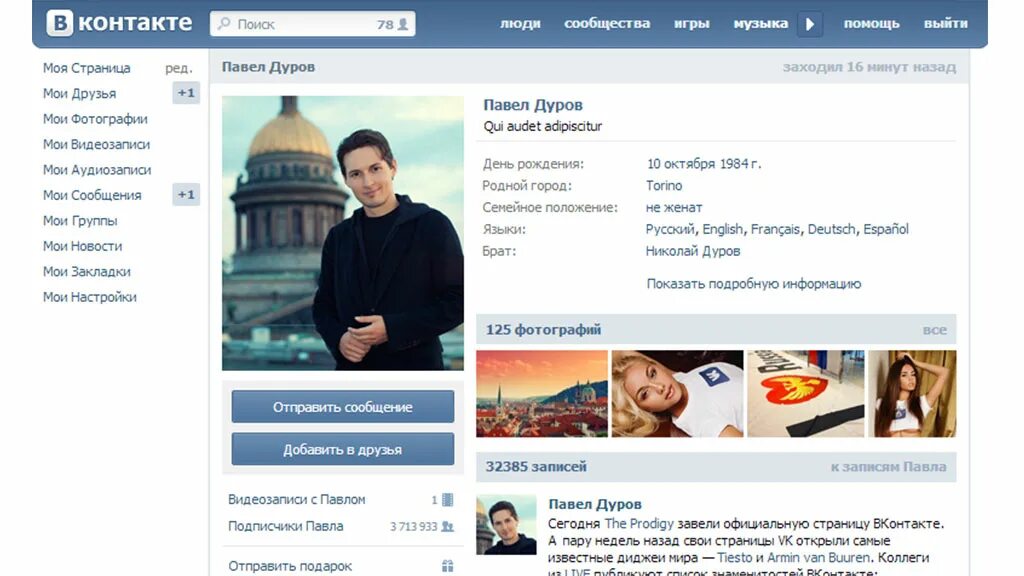
Task: Open Мои Новости in sidebar
Action: (x=82, y=246)
